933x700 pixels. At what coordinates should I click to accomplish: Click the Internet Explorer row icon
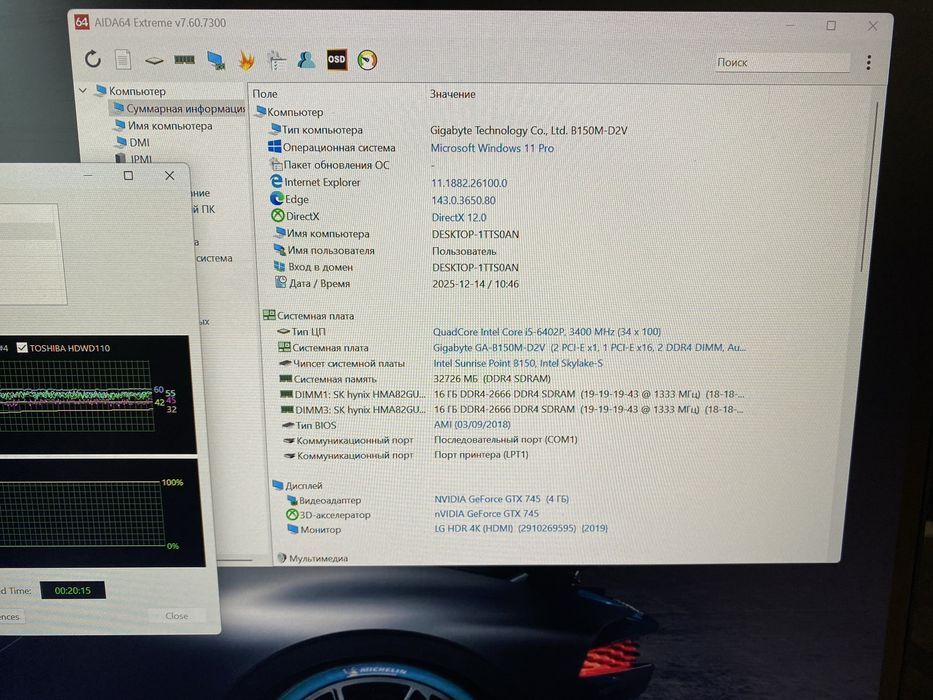tap(277, 182)
